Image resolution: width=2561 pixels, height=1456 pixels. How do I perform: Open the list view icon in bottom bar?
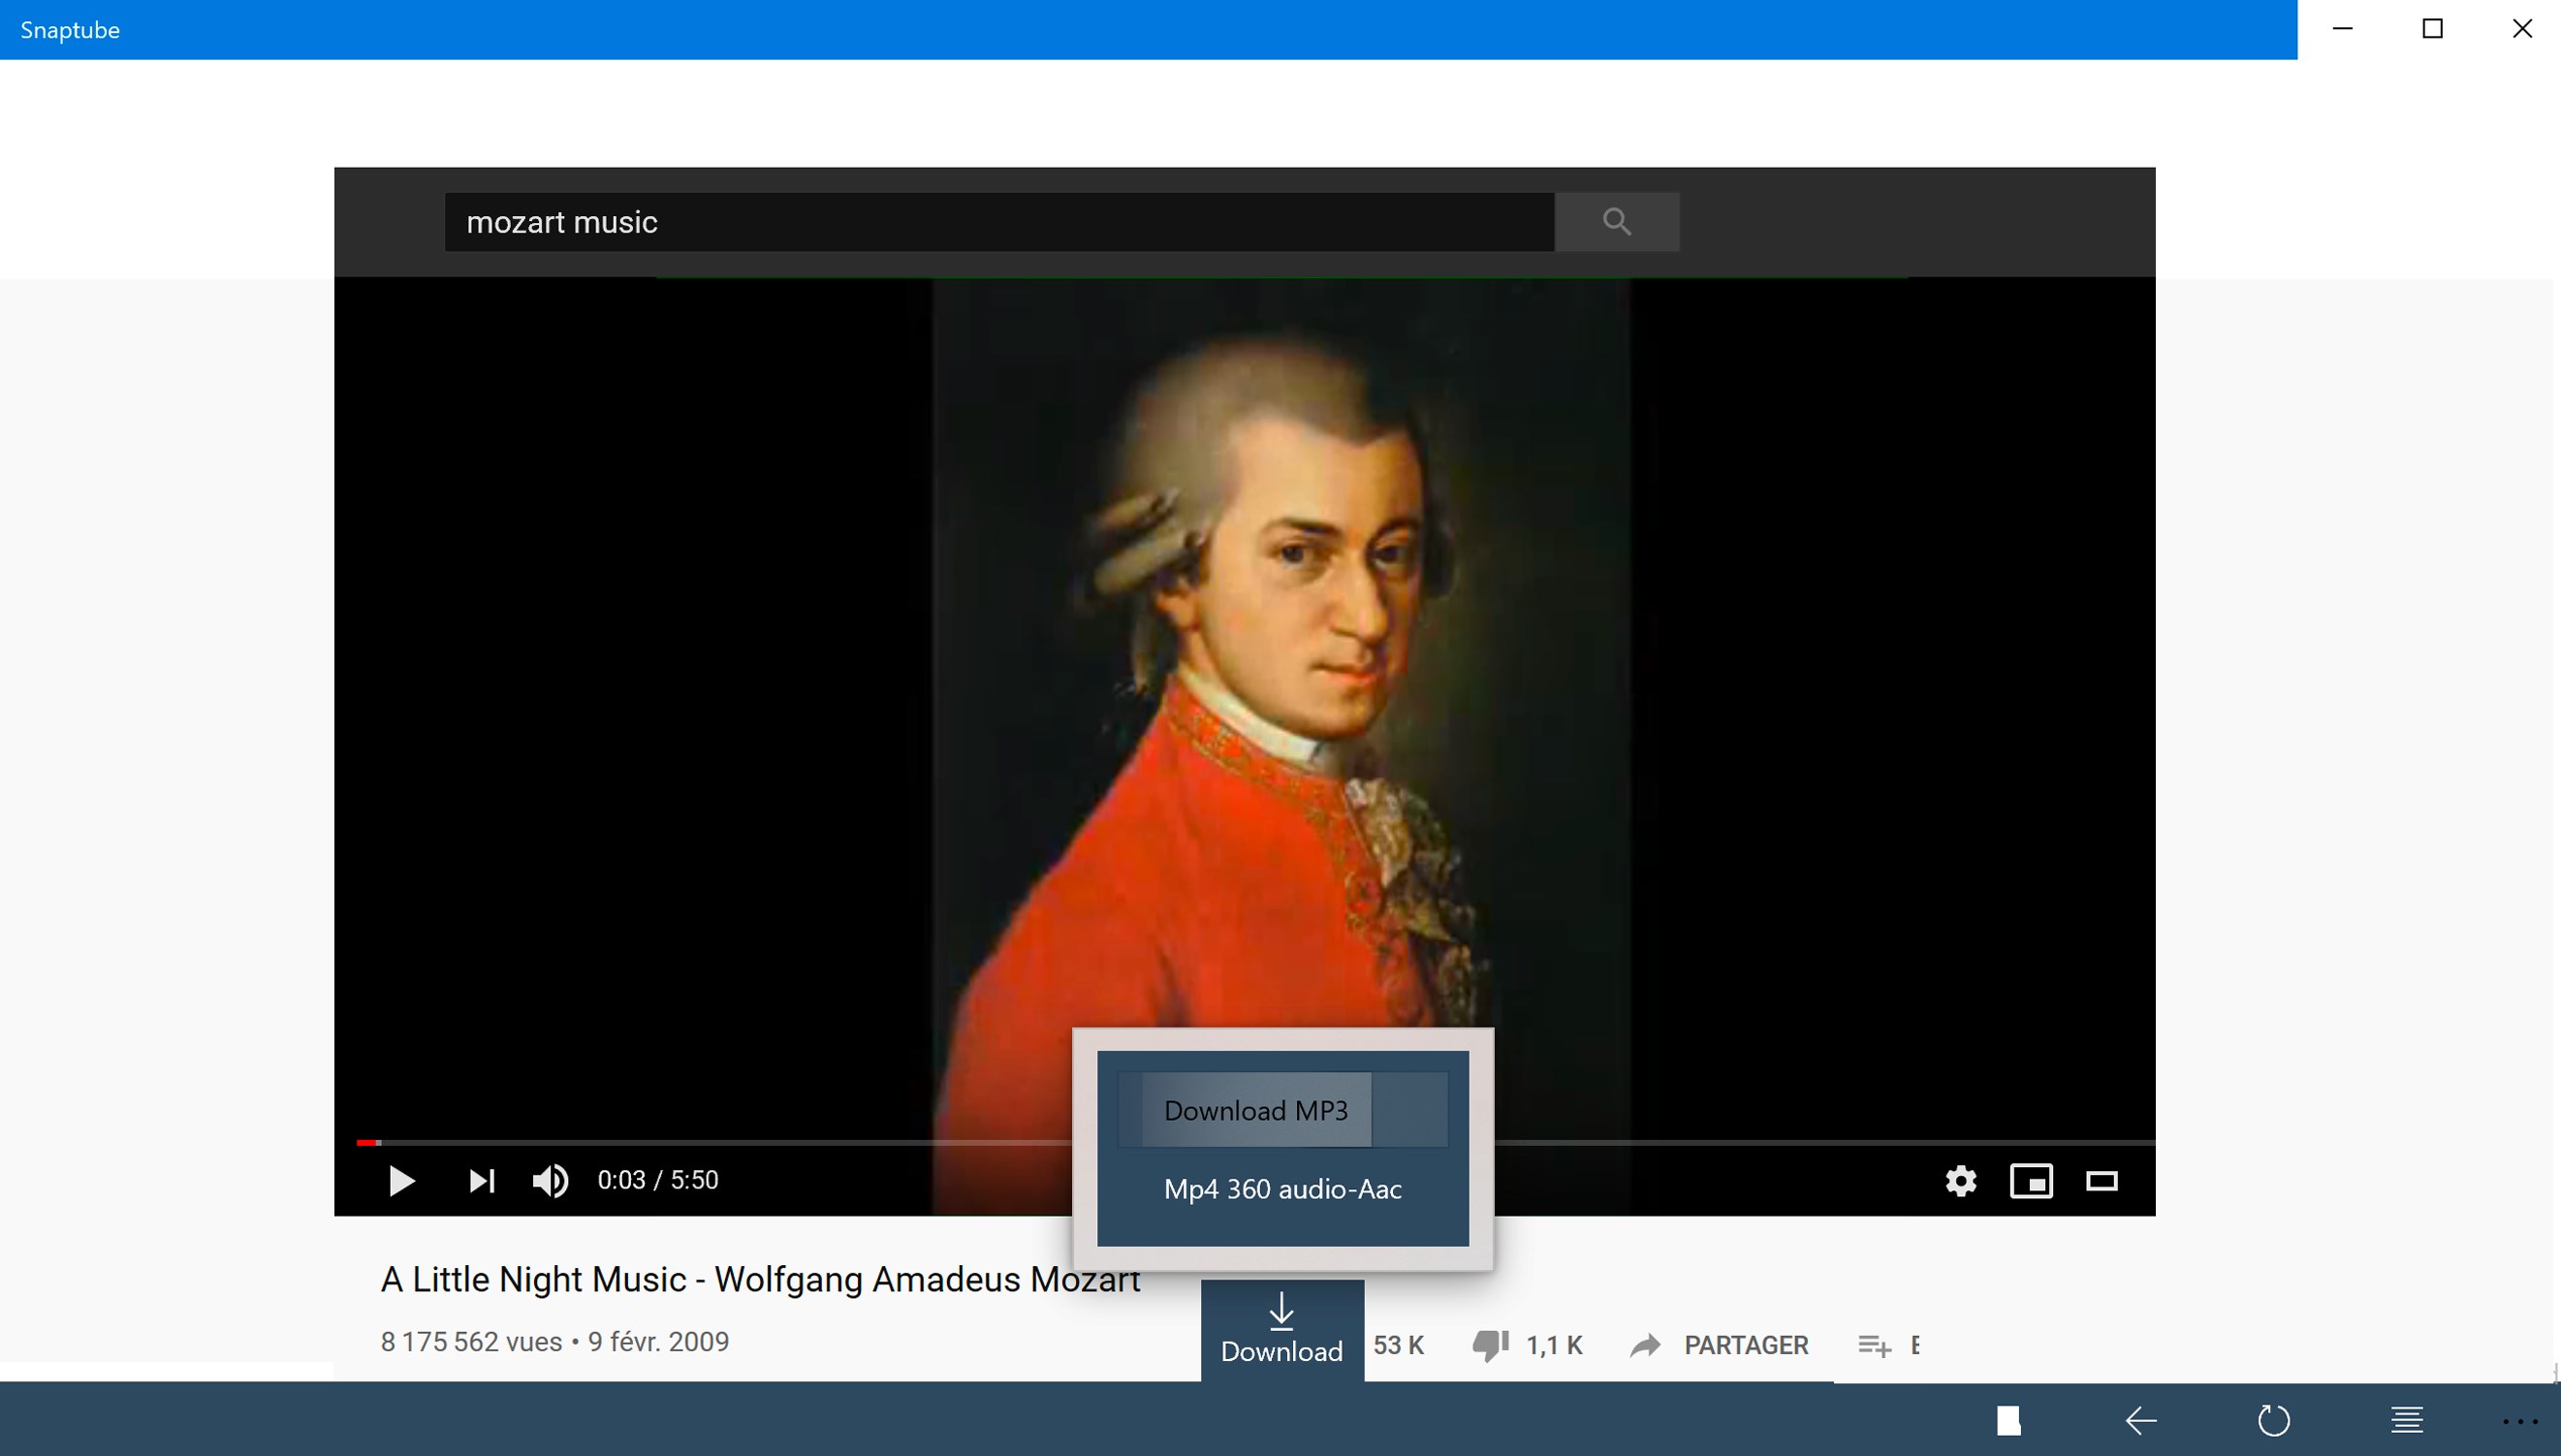pos(2406,1420)
